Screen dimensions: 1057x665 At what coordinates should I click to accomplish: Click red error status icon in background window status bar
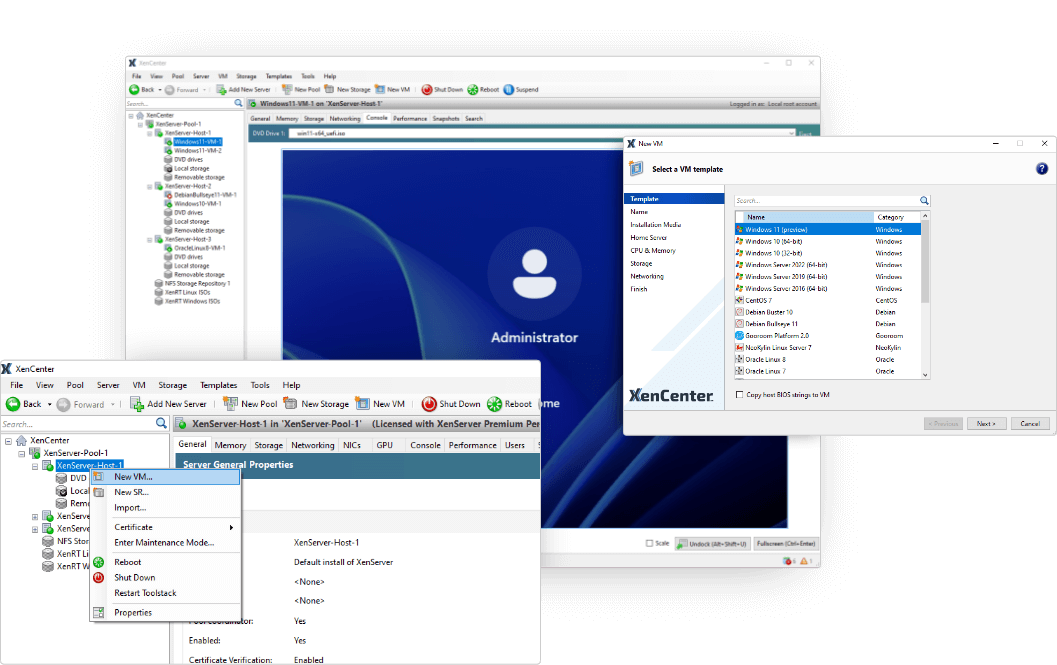pyautogui.click(x=787, y=561)
